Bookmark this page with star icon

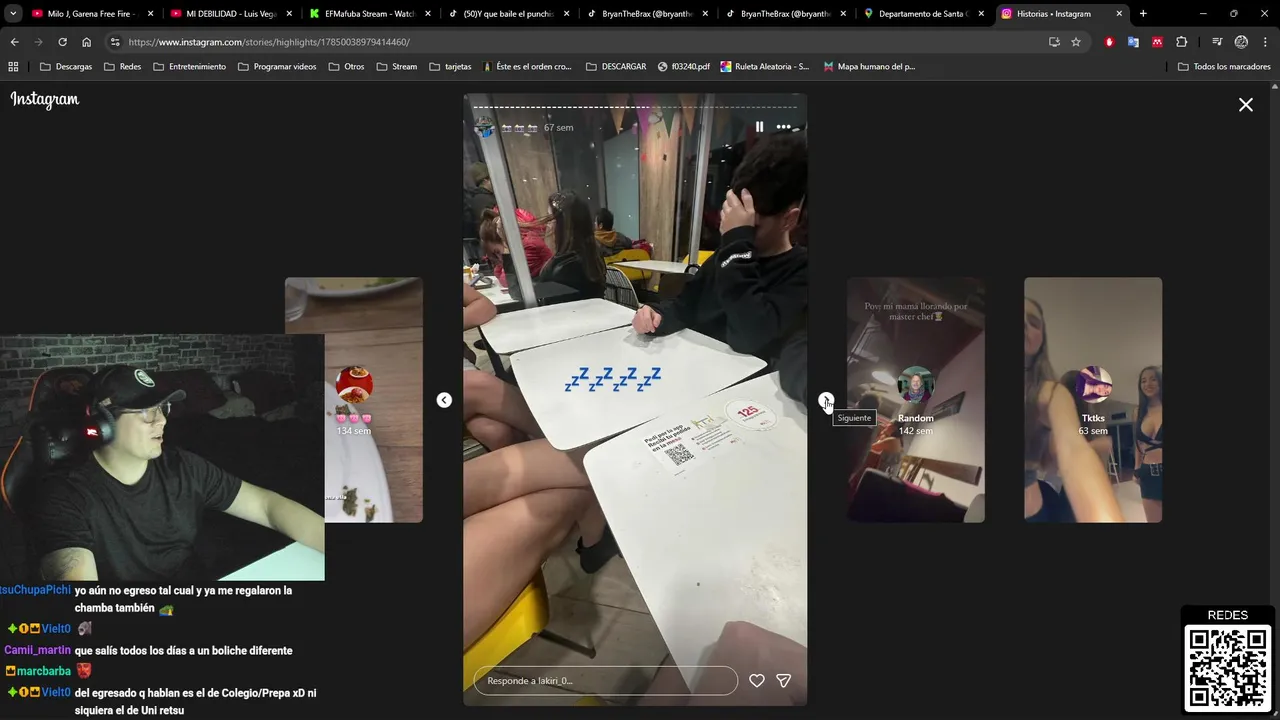click(1076, 42)
